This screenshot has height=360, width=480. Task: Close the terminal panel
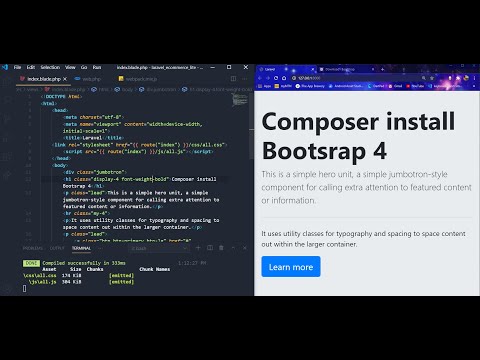[x=245, y=248]
